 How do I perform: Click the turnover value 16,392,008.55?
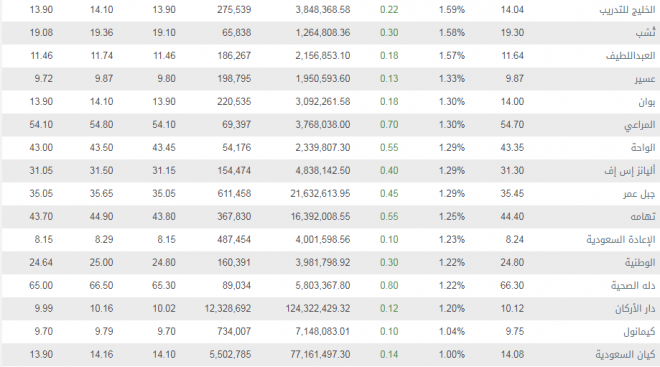tap(320, 216)
